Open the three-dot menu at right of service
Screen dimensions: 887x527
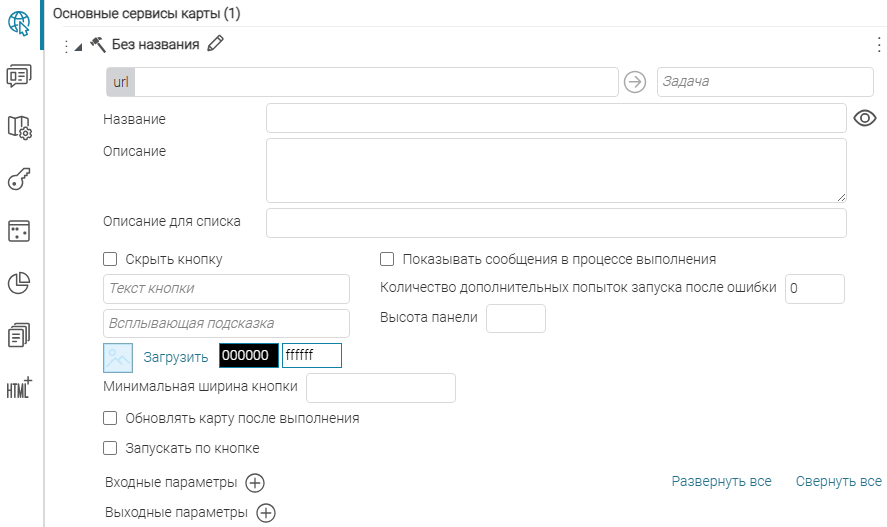[879, 45]
